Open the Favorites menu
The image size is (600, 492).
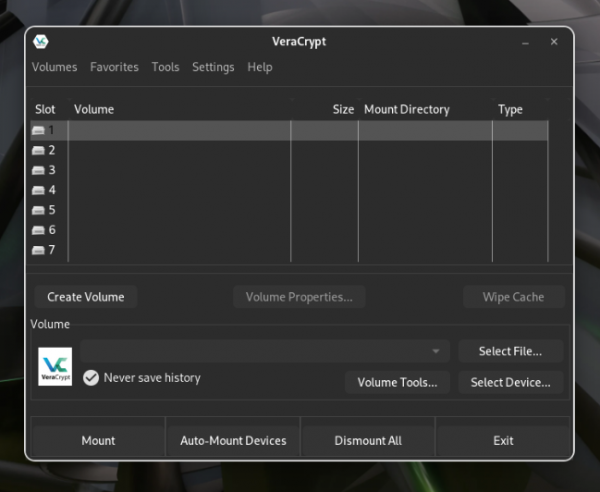click(x=114, y=67)
